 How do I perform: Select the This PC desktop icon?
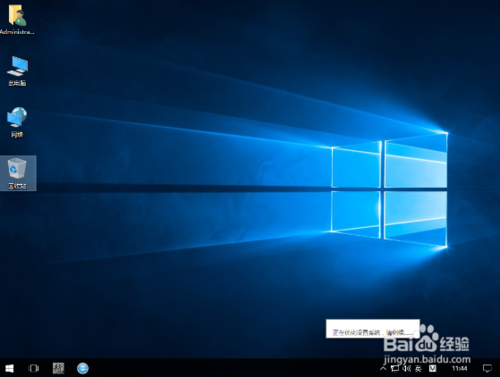click(17, 71)
